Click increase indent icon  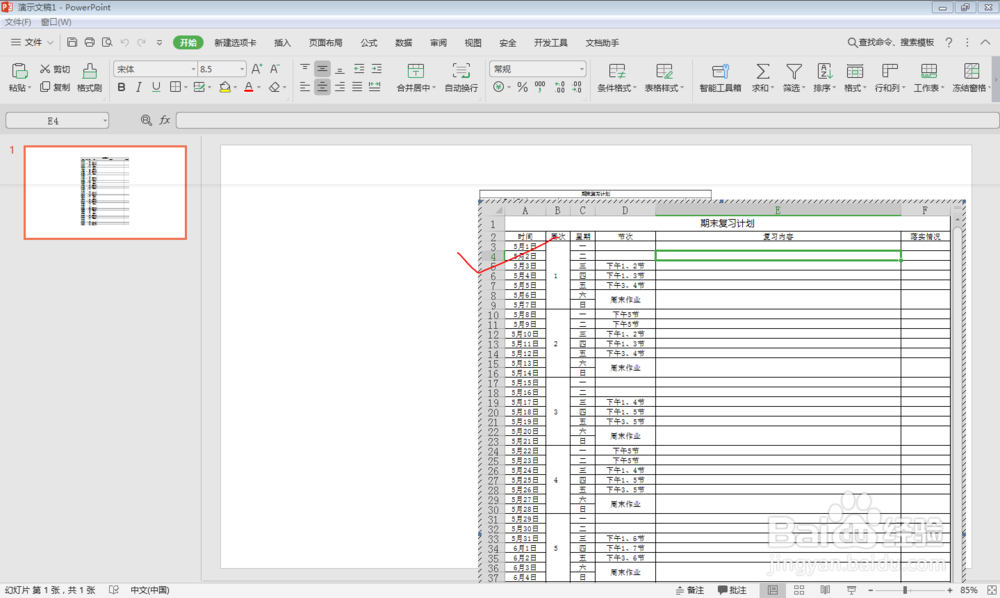coord(376,69)
